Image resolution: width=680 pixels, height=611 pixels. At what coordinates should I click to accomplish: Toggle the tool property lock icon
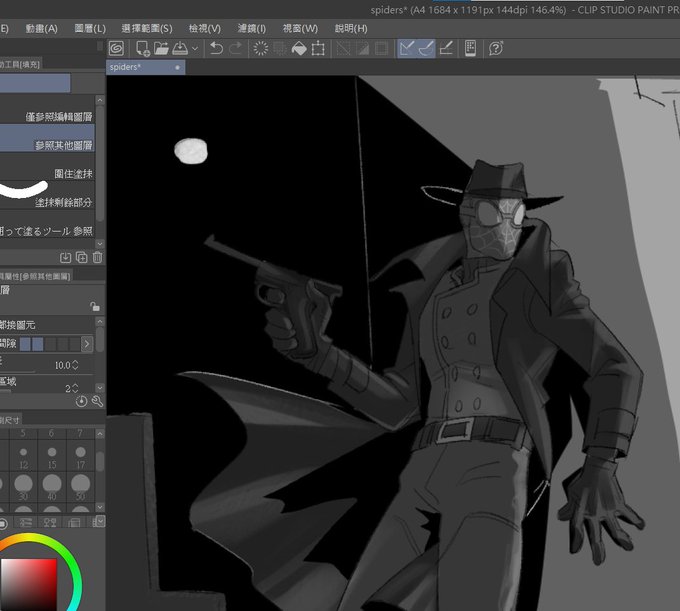click(x=95, y=307)
